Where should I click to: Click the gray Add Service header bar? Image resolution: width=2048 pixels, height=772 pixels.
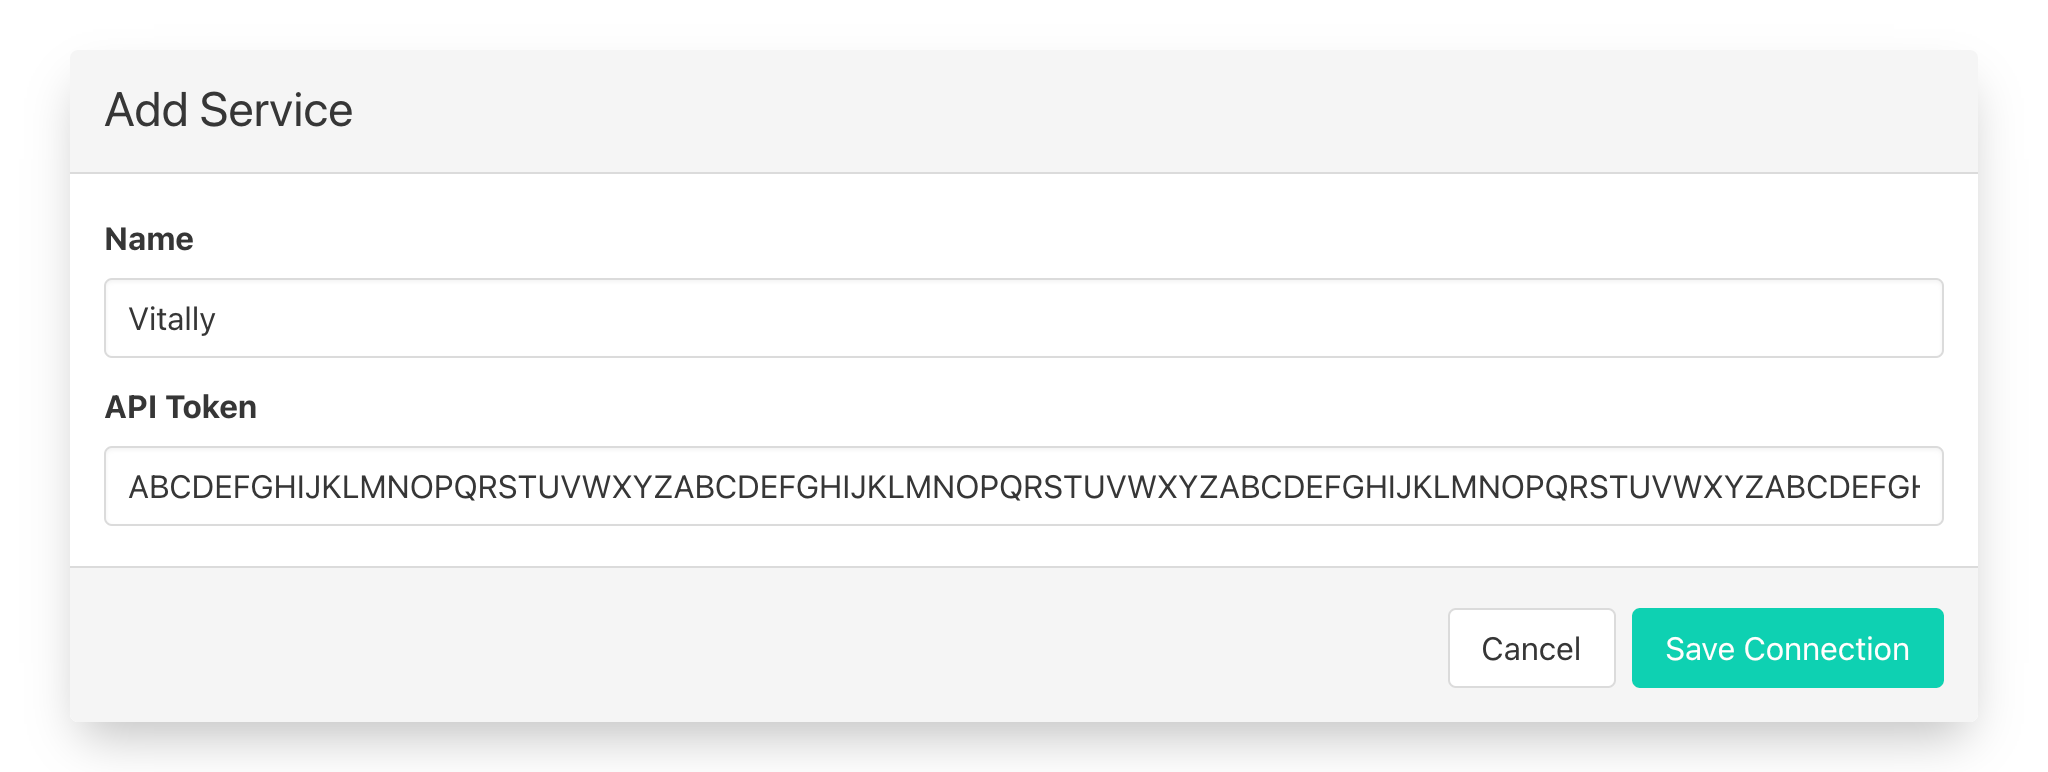click(x=1100, y=111)
